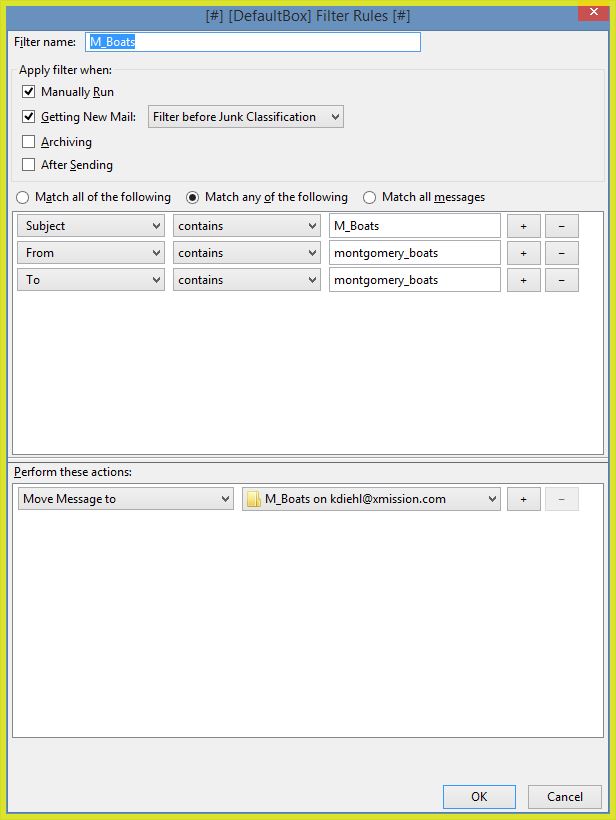This screenshot has height=820, width=616.
Task: Choose the Match all messages radio button
Action: (370, 197)
